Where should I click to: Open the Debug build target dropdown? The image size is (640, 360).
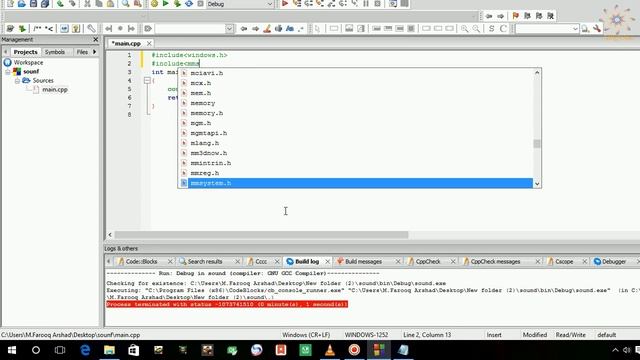point(240,4)
